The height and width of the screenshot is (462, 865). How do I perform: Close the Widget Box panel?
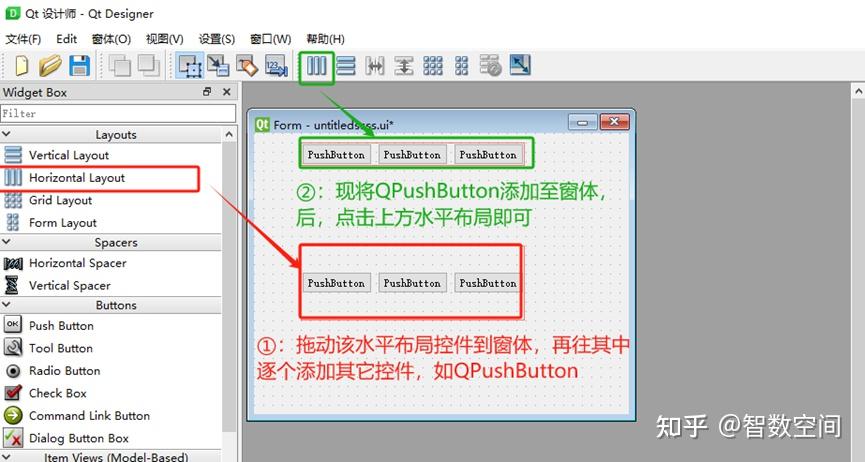pyautogui.click(x=227, y=92)
